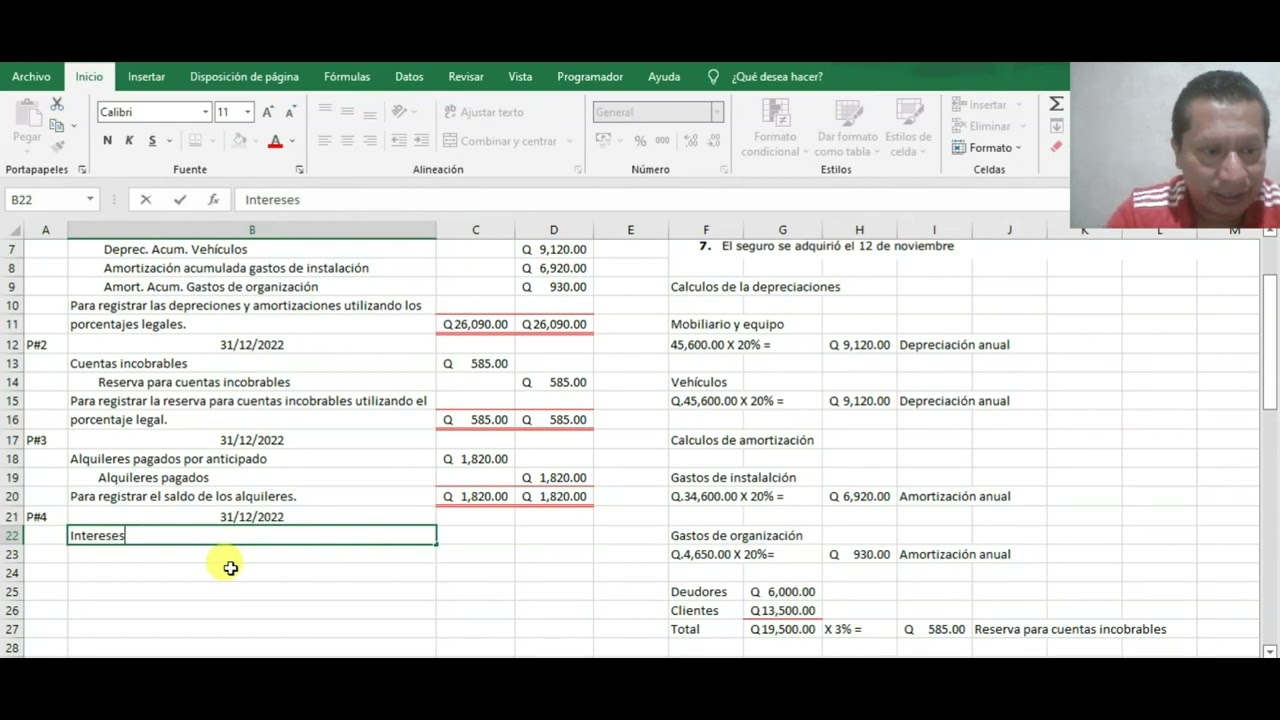Open the Programador ribbon tab
Image resolution: width=1280 pixels, height=720 pixels.
[590, 76]
